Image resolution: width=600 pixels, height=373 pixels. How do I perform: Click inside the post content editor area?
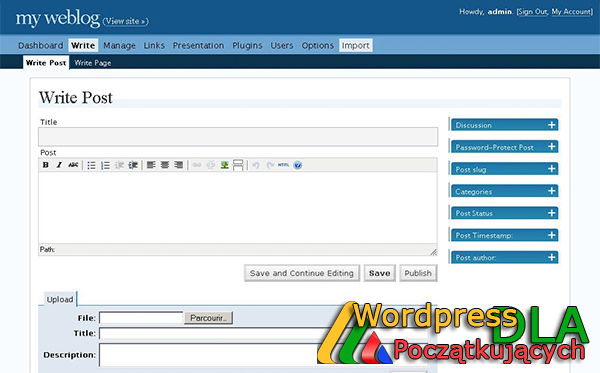click(x=238, y=208)
